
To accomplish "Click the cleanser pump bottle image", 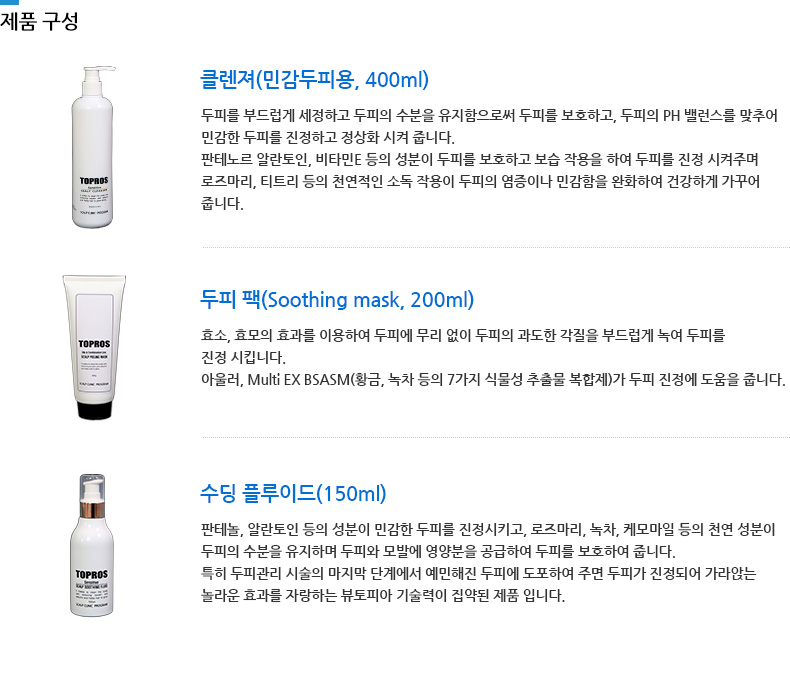I will 93,147.
